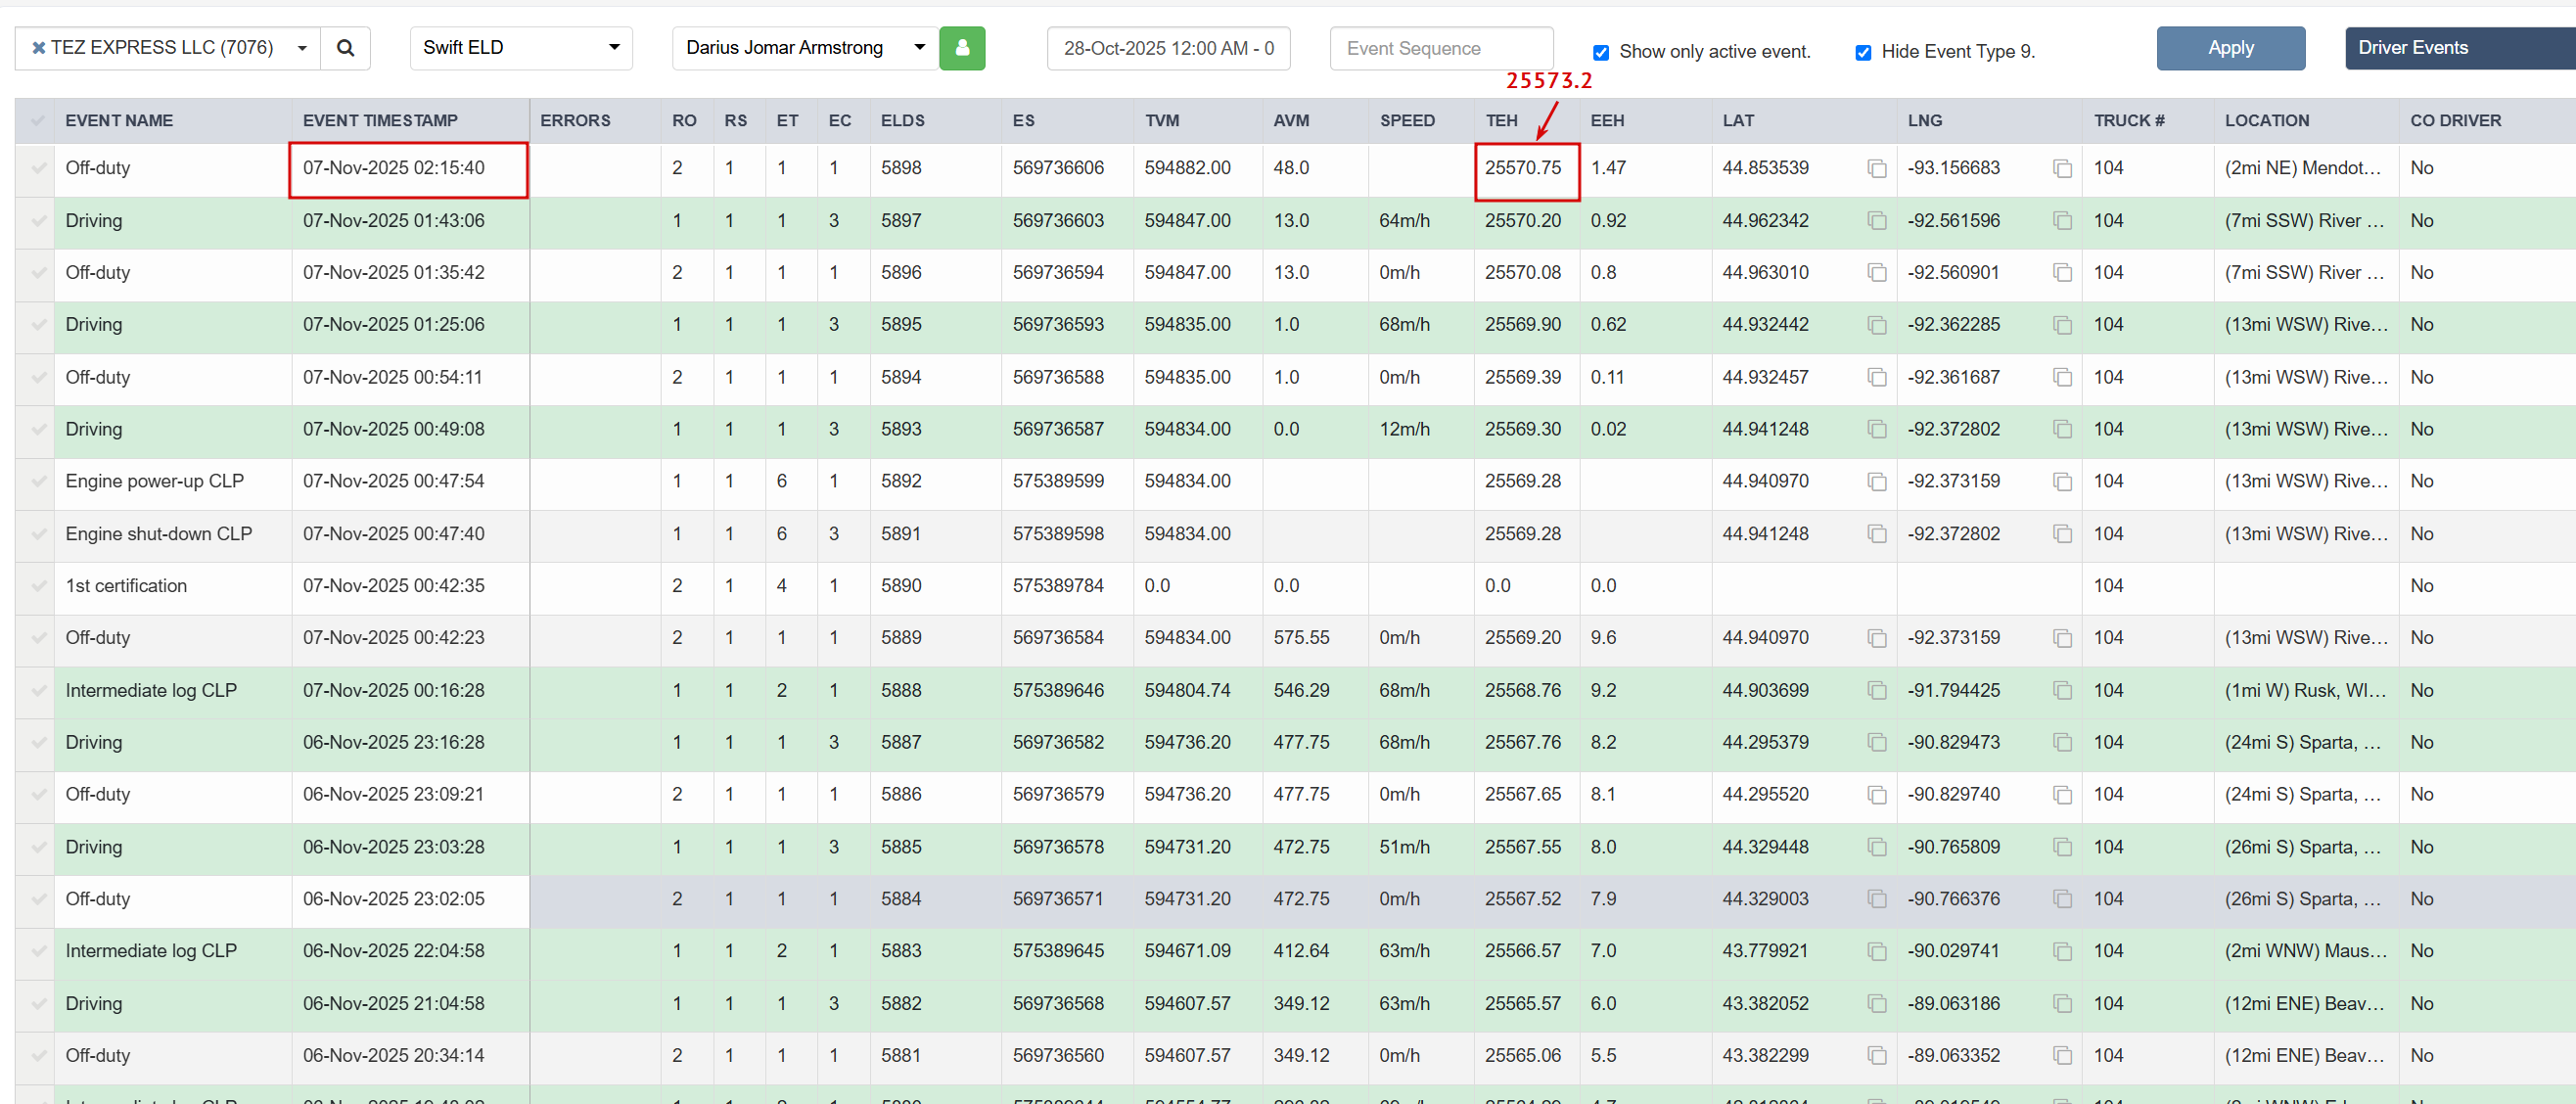Screen dimensions: 2576x1104
Task: Sort by the EVENT TIMESTAMP column header
Action: pyautogui.click(x=380, y=121)
